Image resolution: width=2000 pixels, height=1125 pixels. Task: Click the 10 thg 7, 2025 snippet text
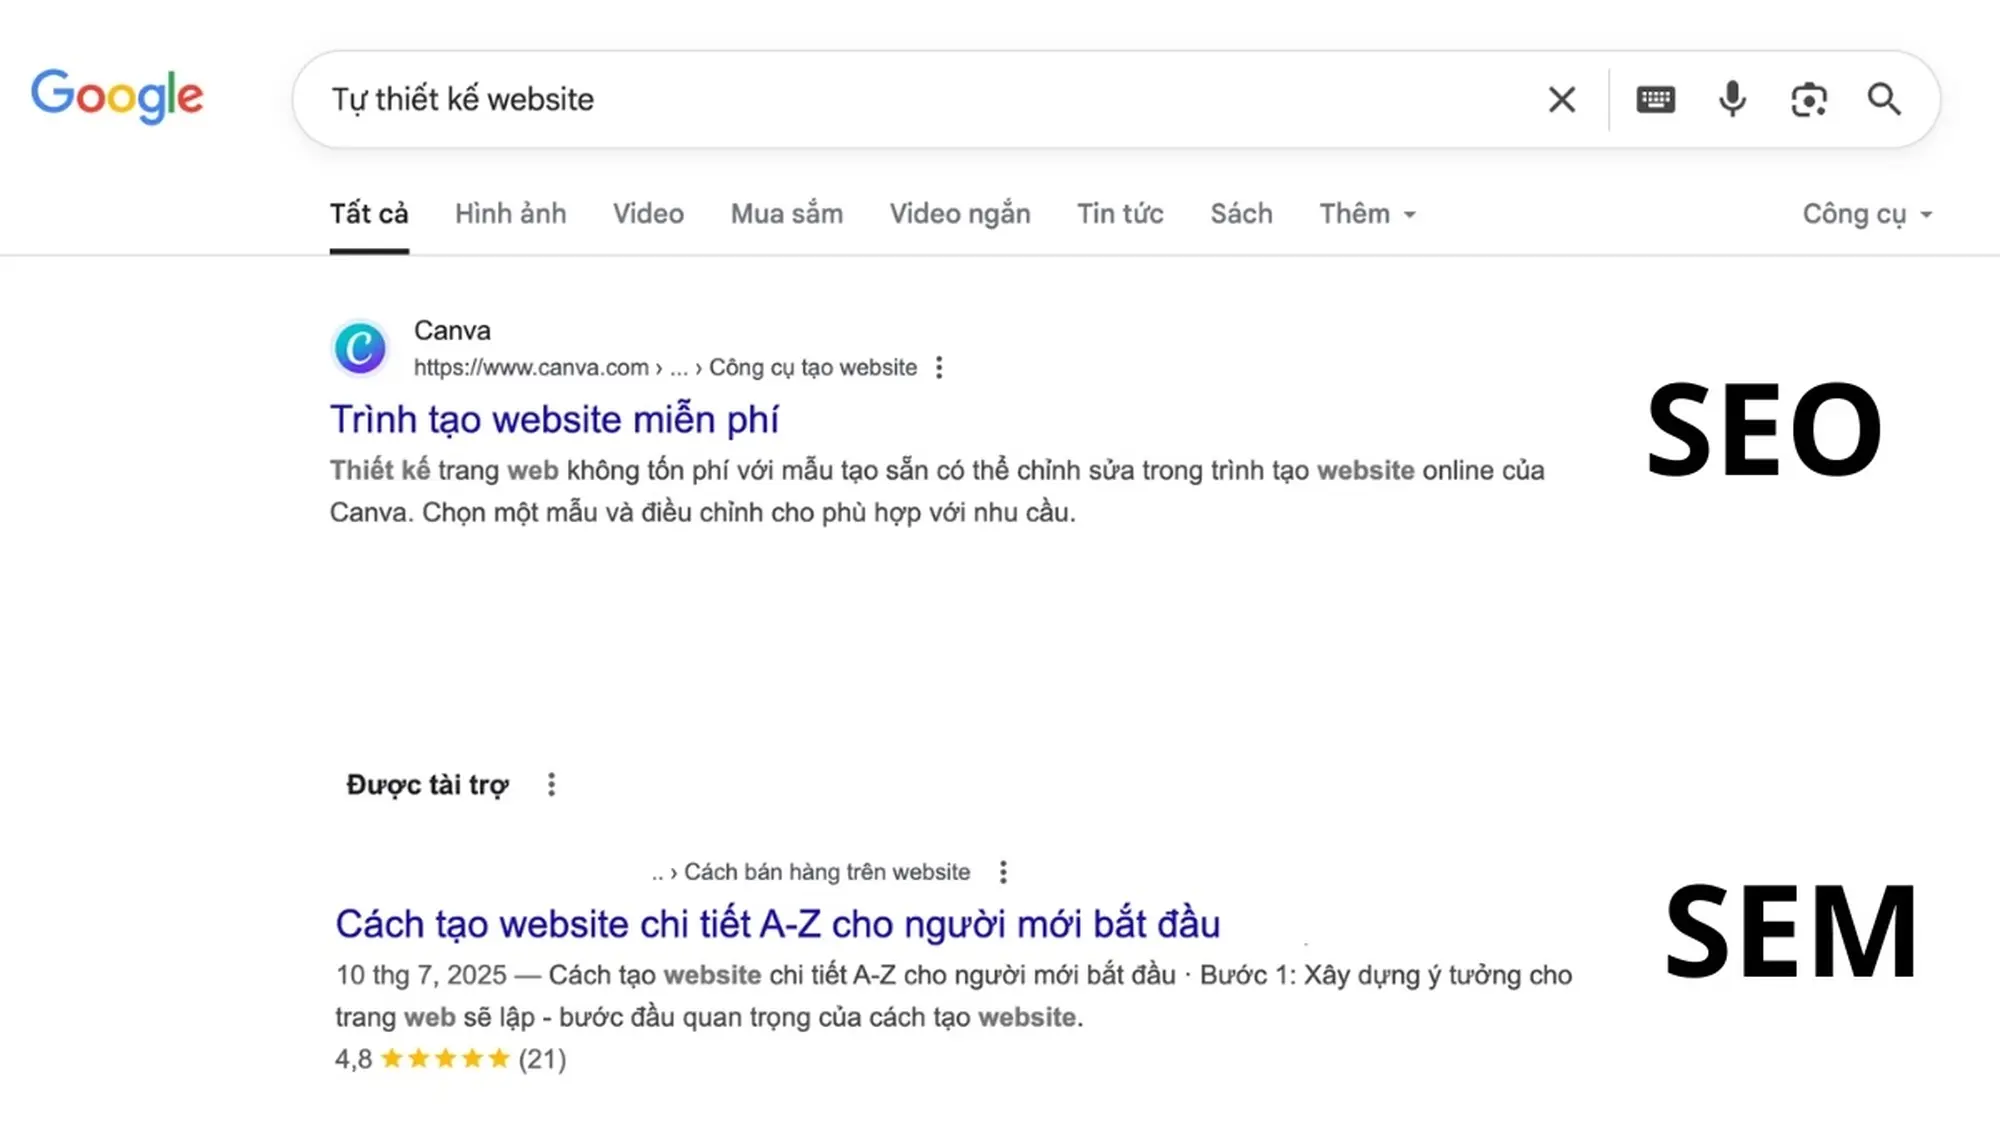coord(954,996)
